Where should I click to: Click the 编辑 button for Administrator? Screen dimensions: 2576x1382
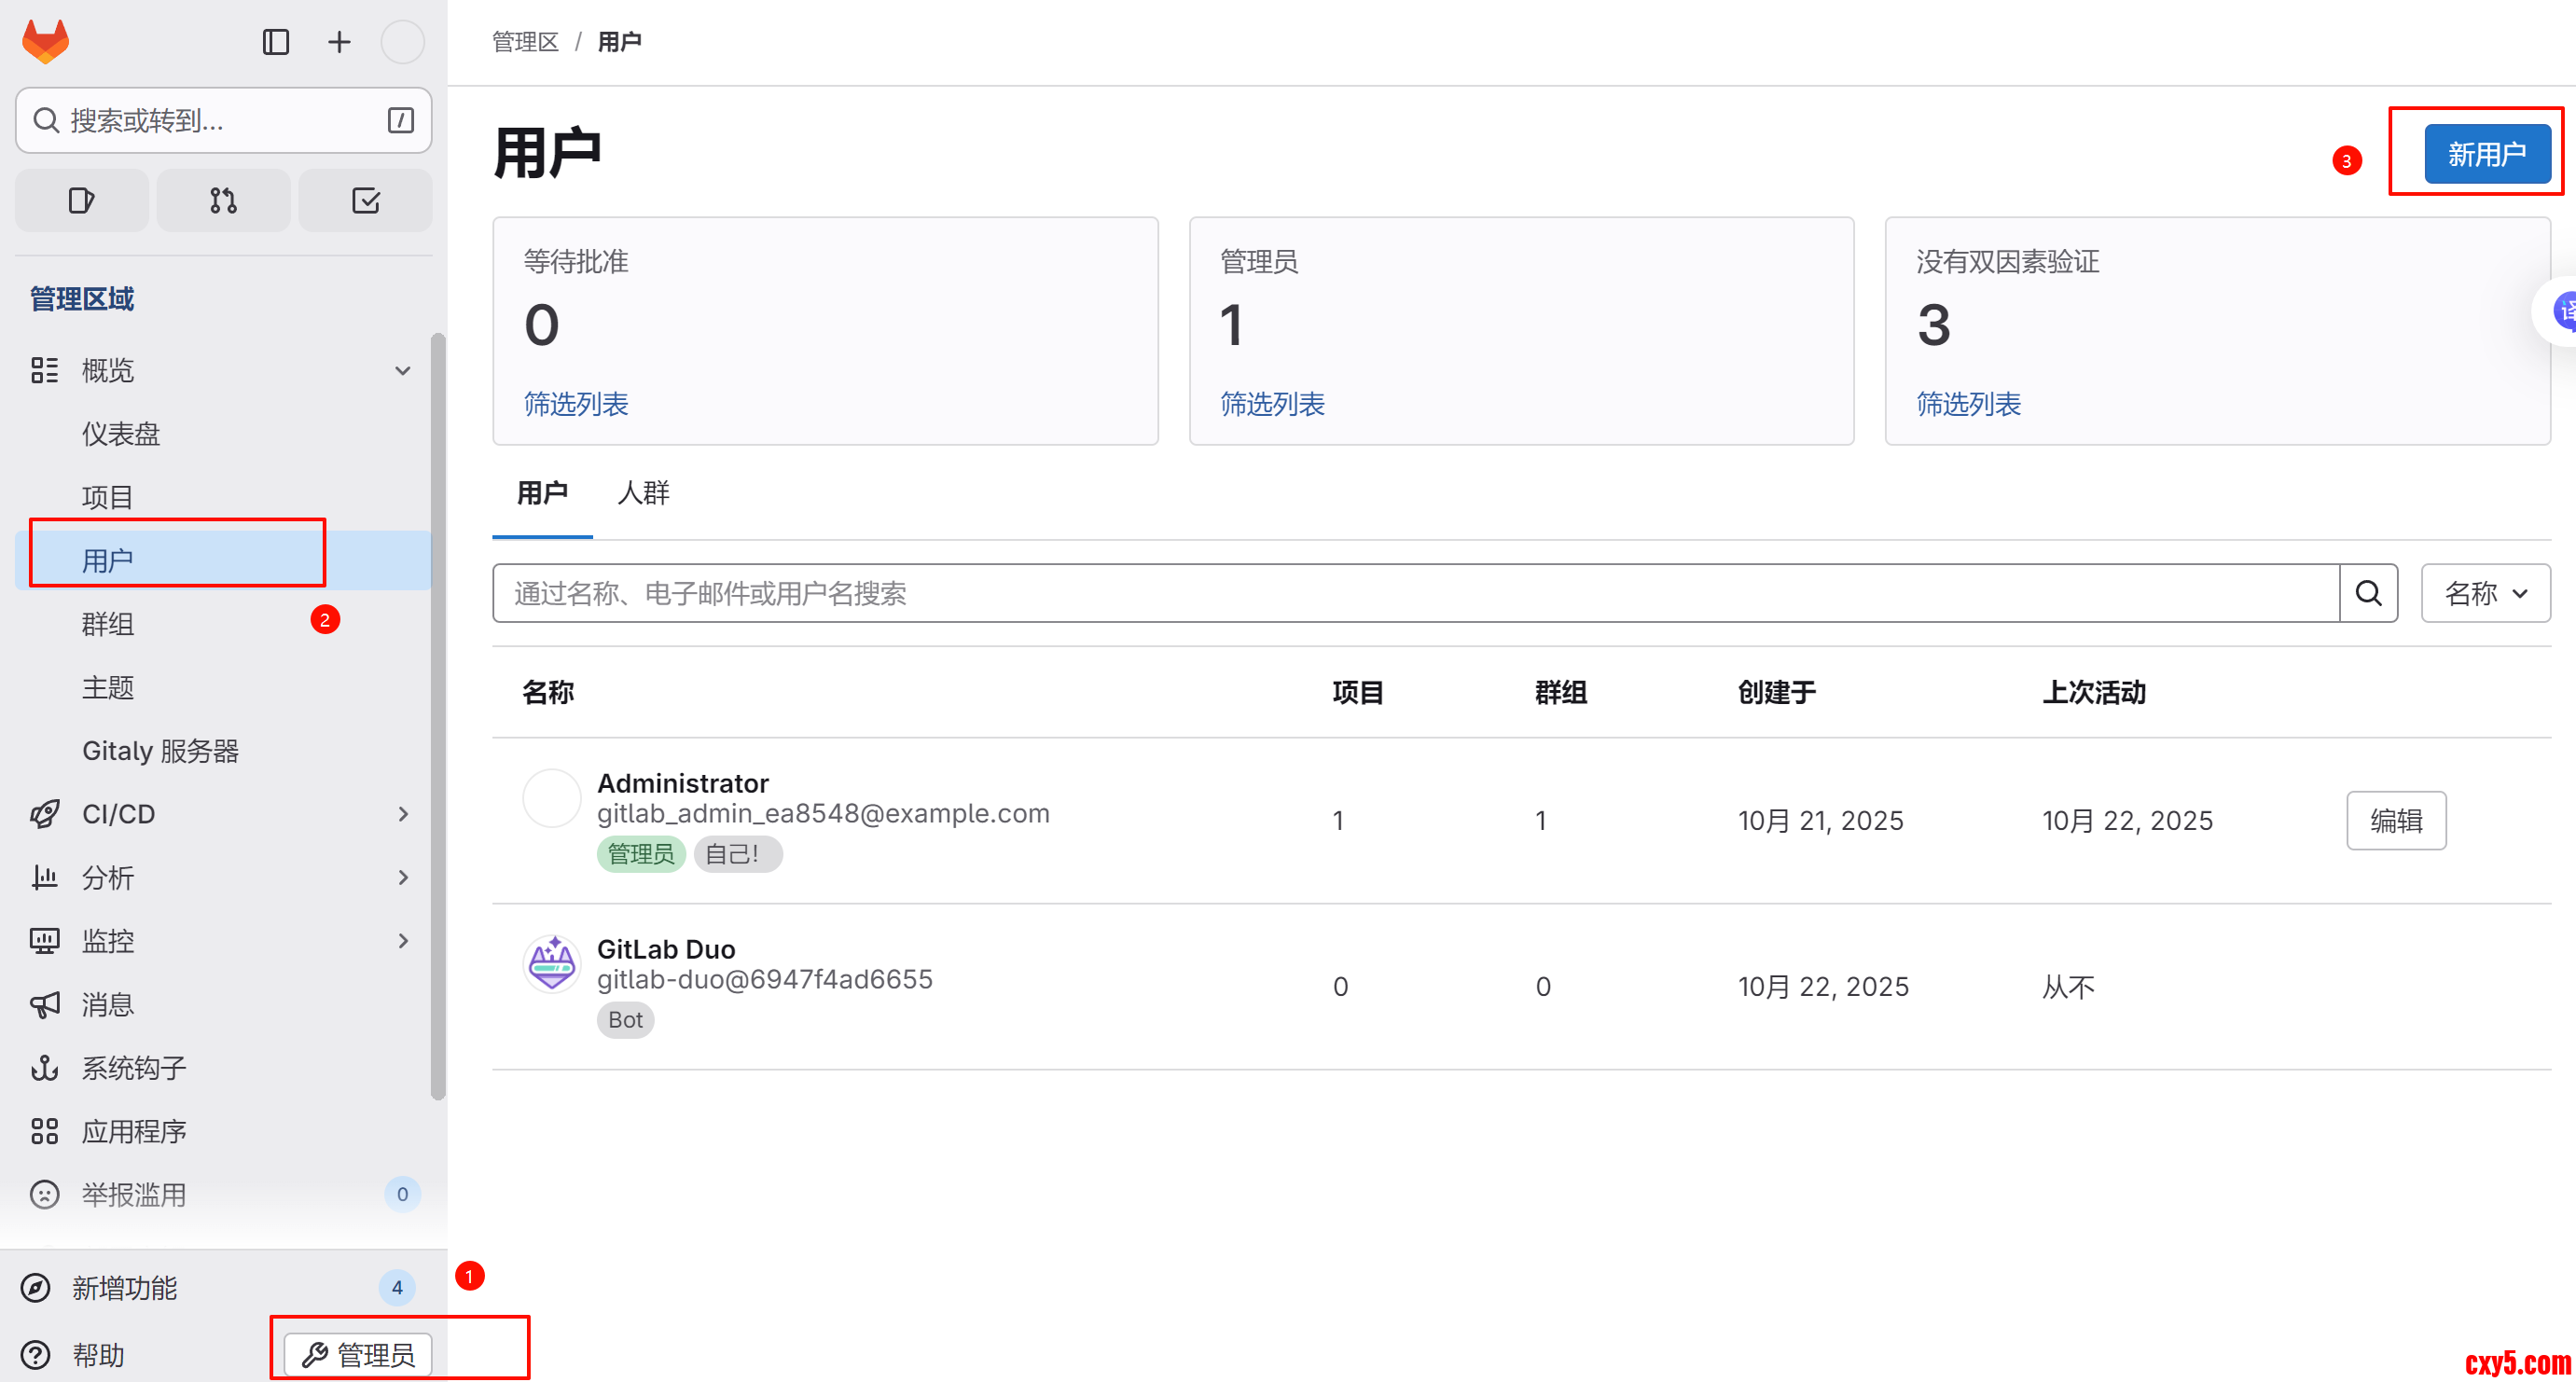(2395, 820)
